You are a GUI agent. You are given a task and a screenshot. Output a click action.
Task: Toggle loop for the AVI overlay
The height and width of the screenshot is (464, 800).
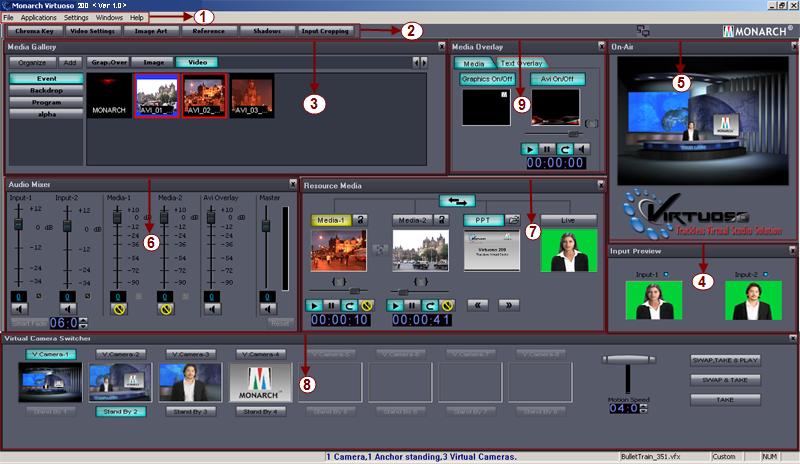(564, 149)
